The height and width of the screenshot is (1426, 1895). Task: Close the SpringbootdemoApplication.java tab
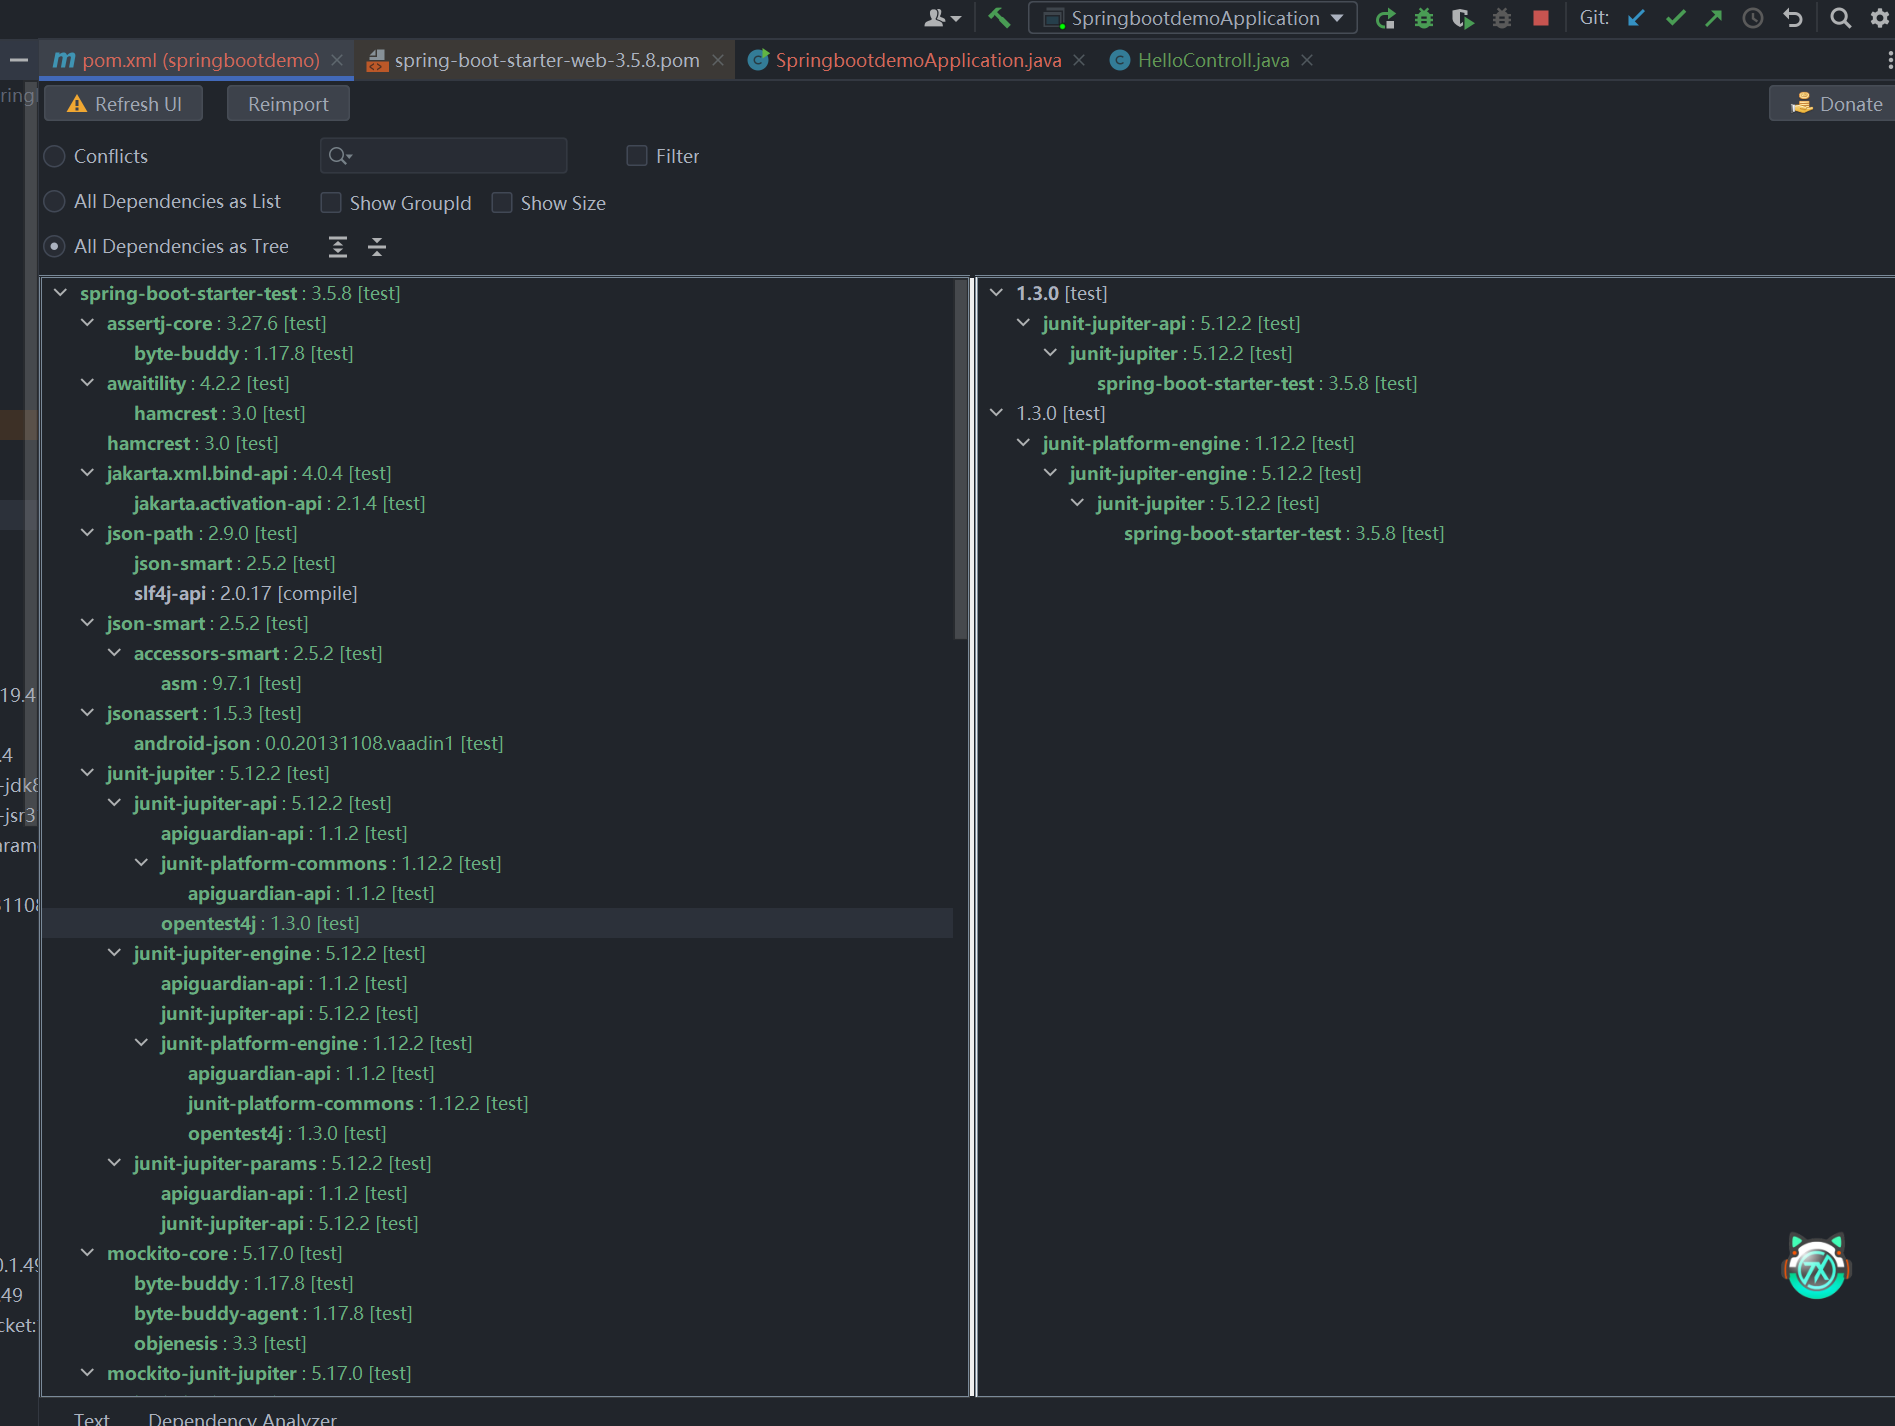tap(1079, 60)
